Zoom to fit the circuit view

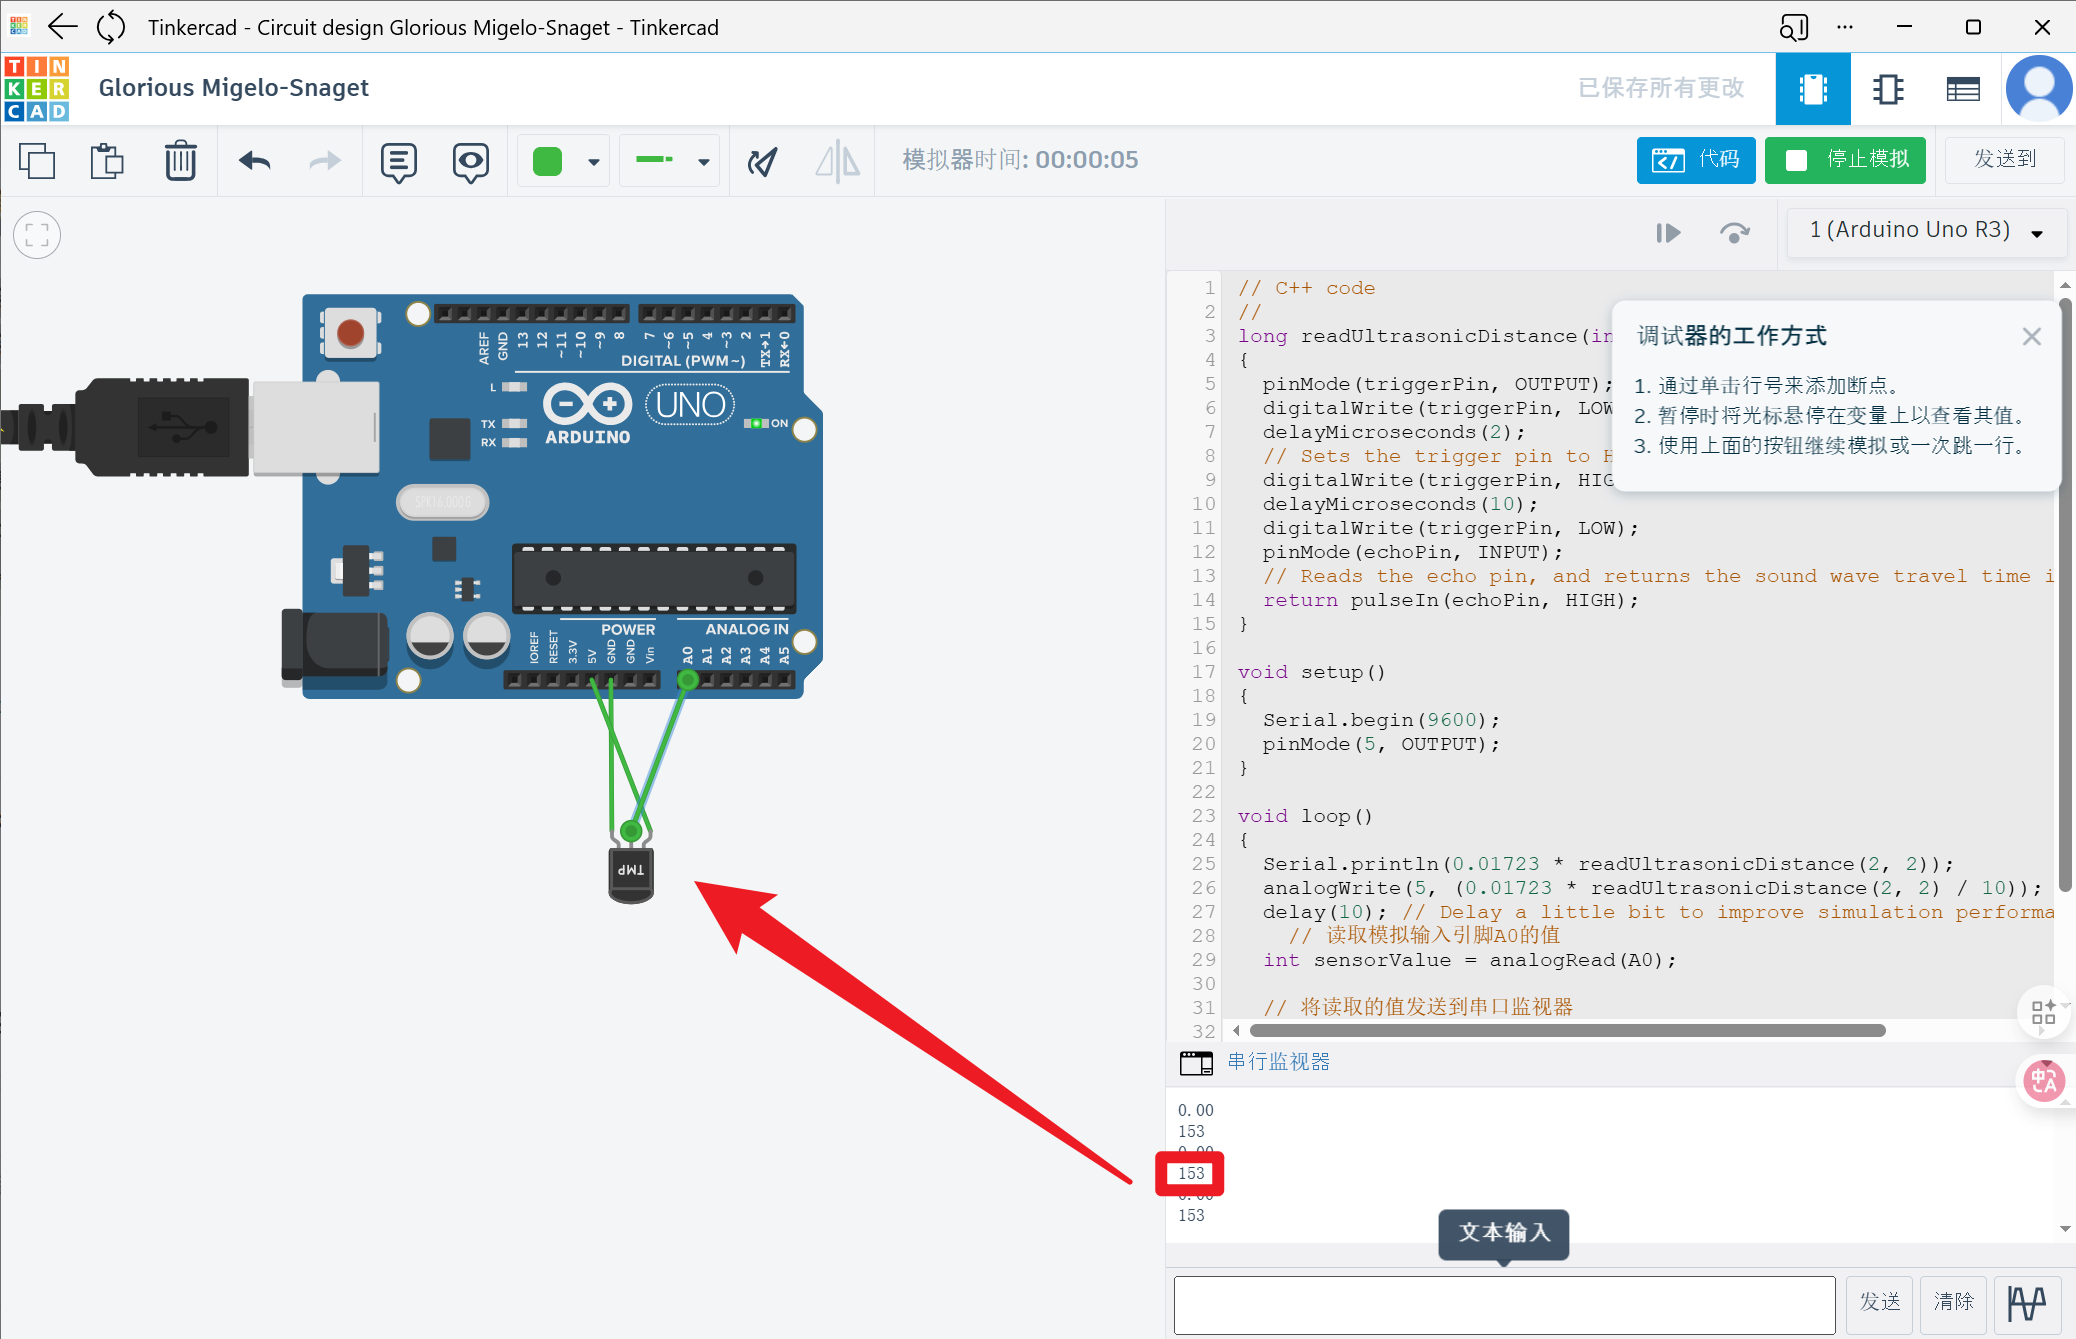(x=37, y=236)
